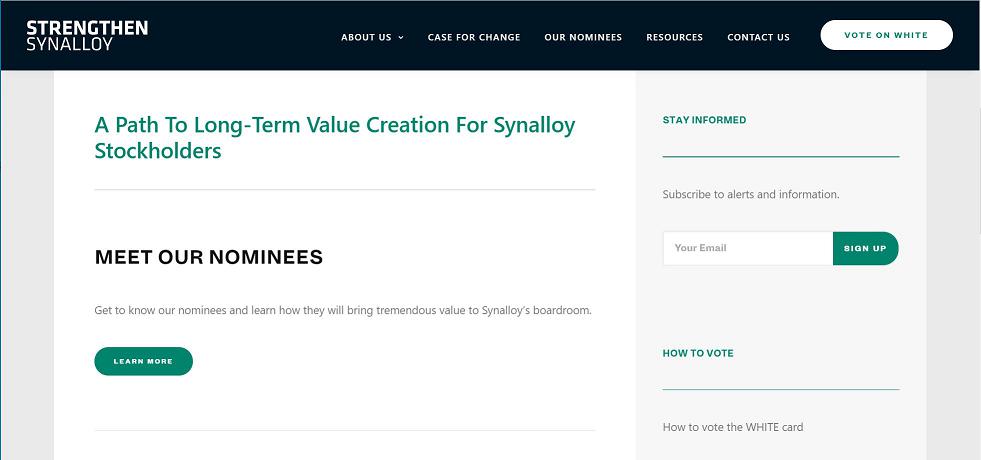981x460 pixels.
Task: Open Our Nominees in navigation bar
Action: pyautogui.click(x=583, y=37)
